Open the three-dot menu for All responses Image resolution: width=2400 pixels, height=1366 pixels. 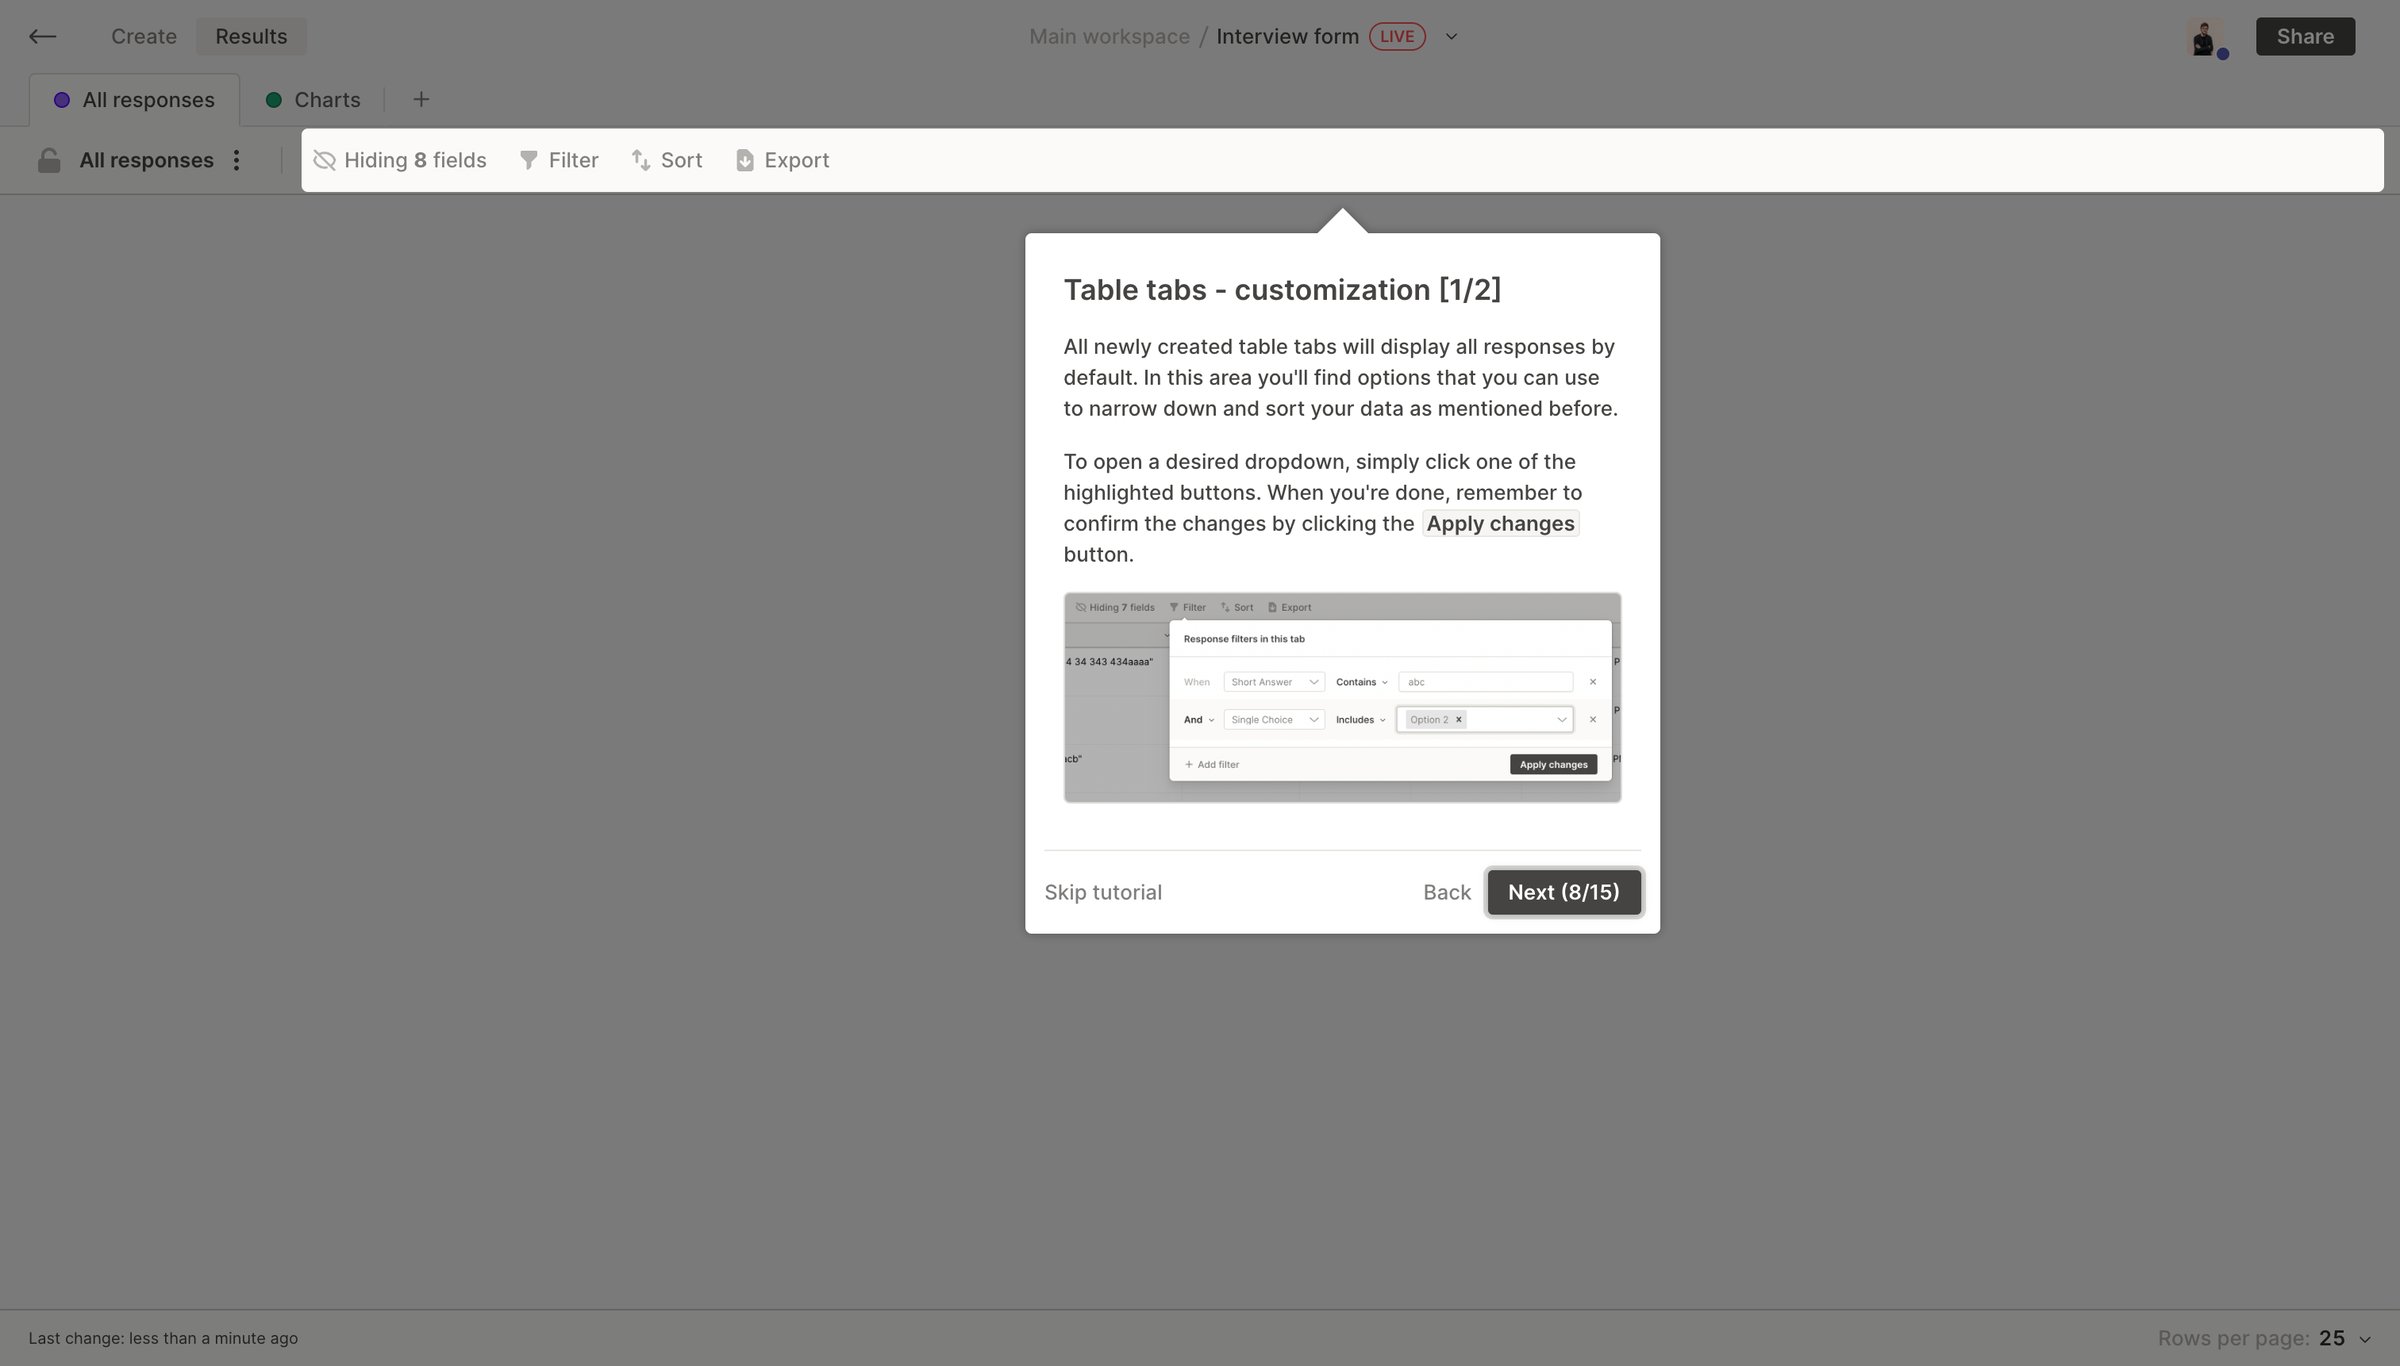point(236,160)
